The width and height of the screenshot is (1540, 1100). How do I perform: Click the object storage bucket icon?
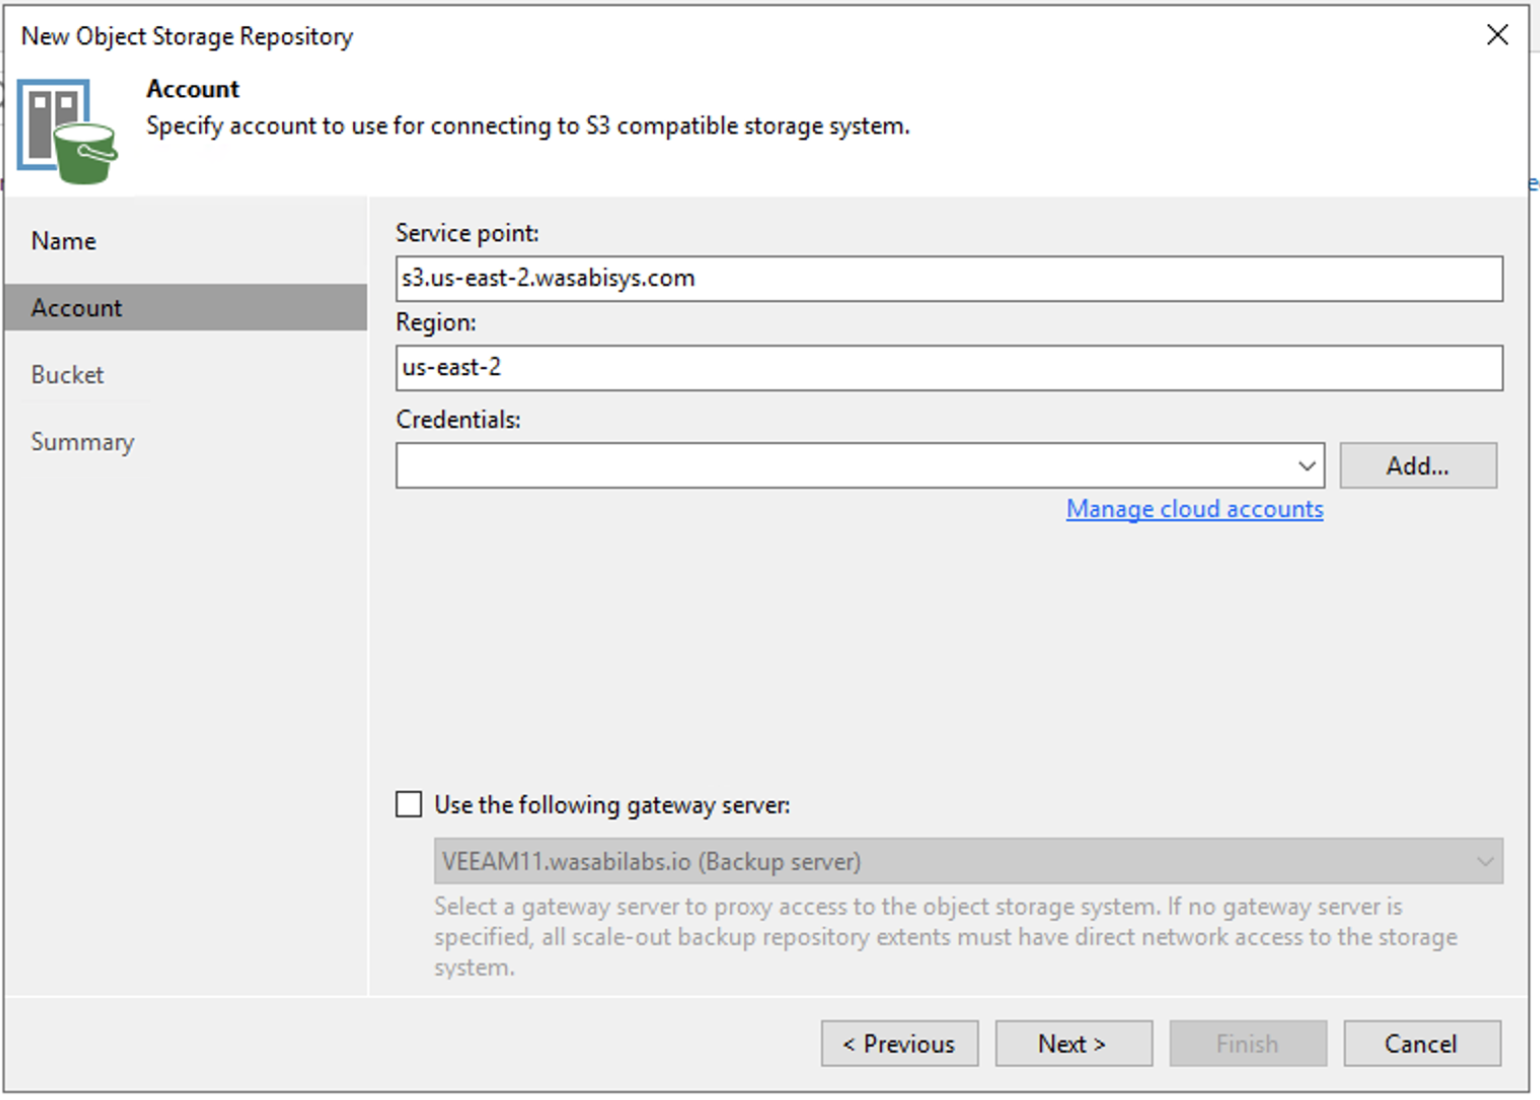pyautogui.click(x=67, y=132)
